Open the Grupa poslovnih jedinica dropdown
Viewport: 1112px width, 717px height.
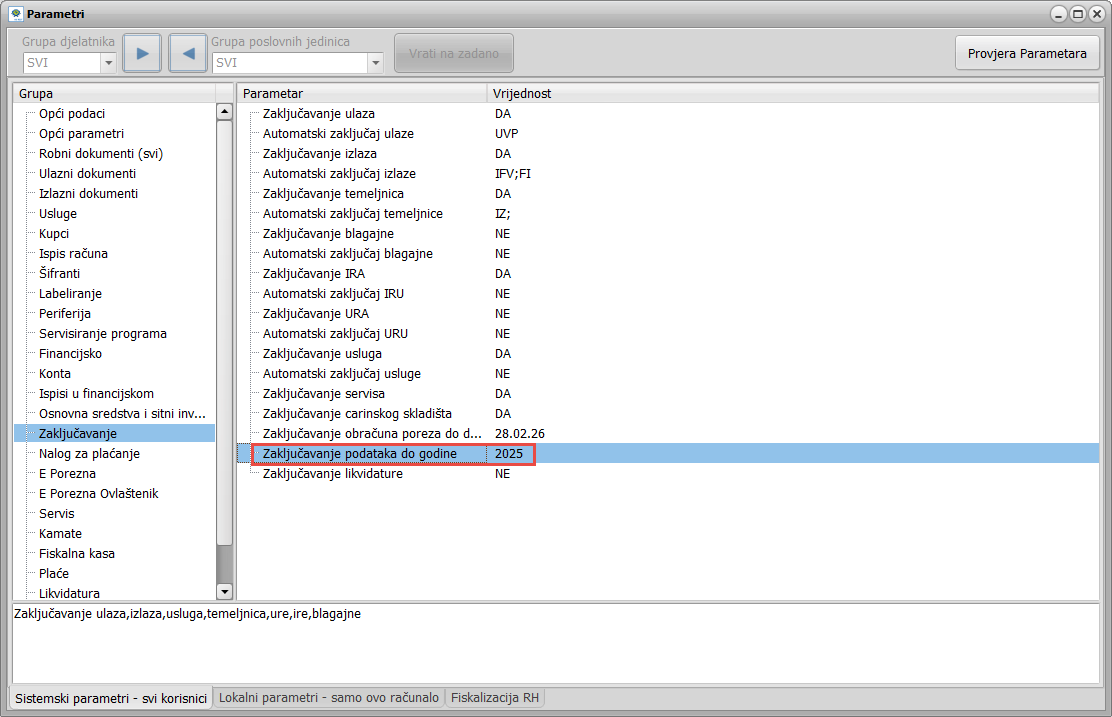tap(375, 63)
